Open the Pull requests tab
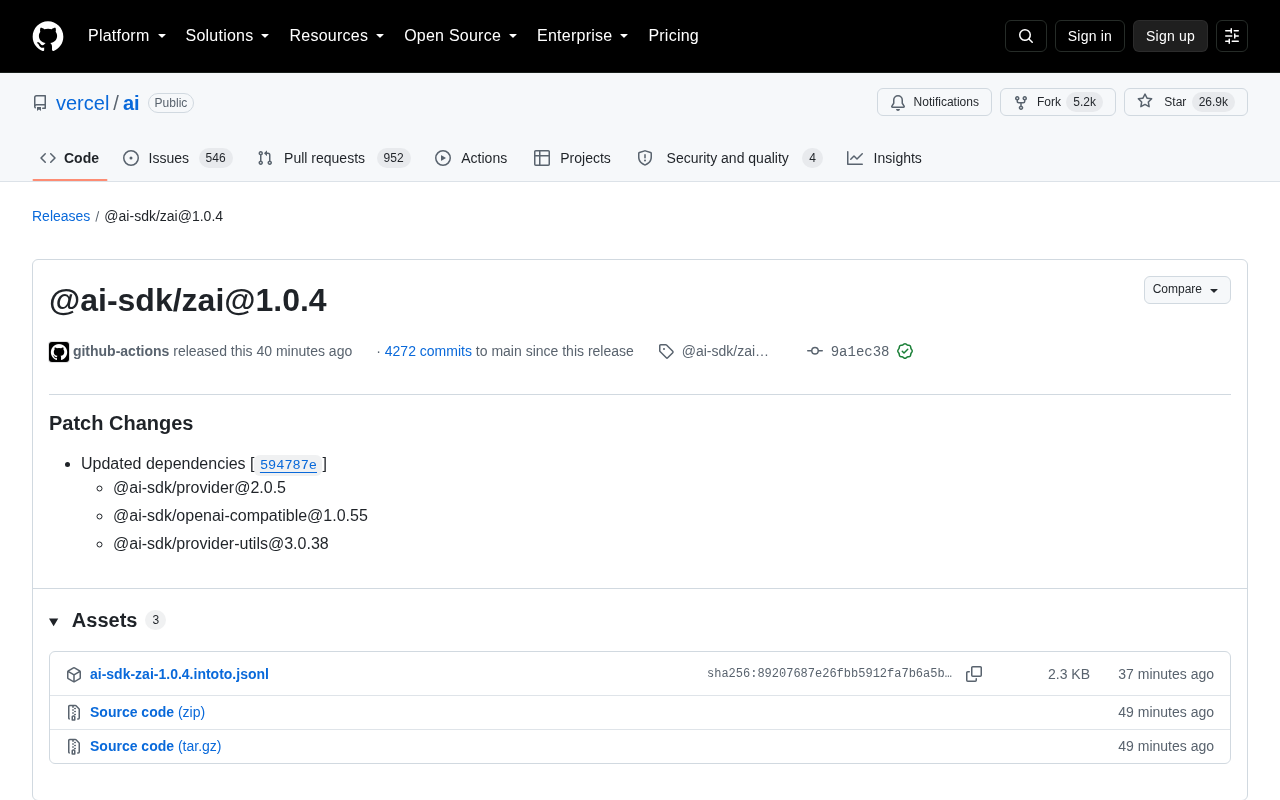 333,158
